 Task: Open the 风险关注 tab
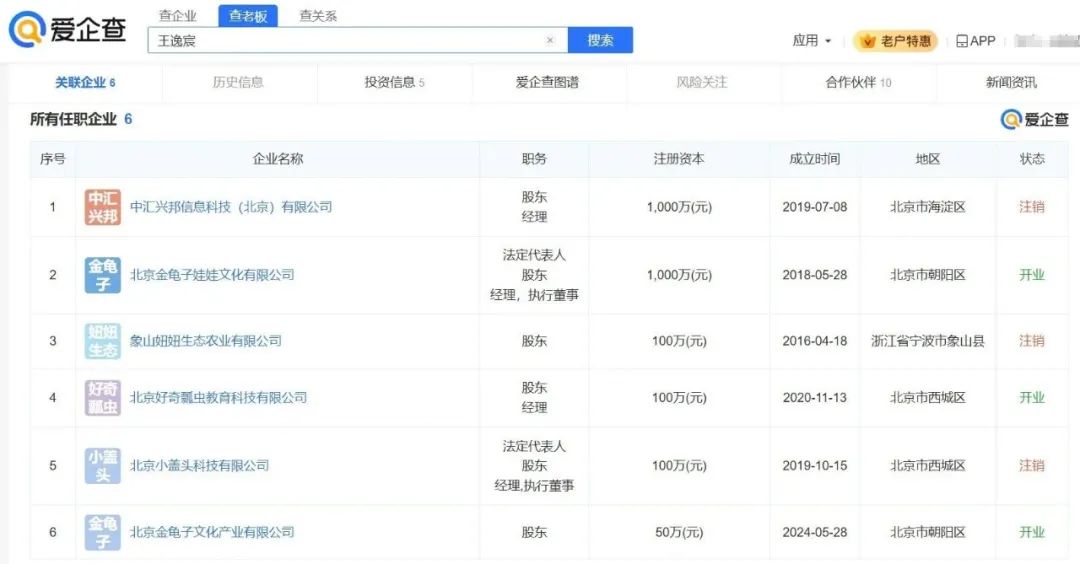[702, 83]
